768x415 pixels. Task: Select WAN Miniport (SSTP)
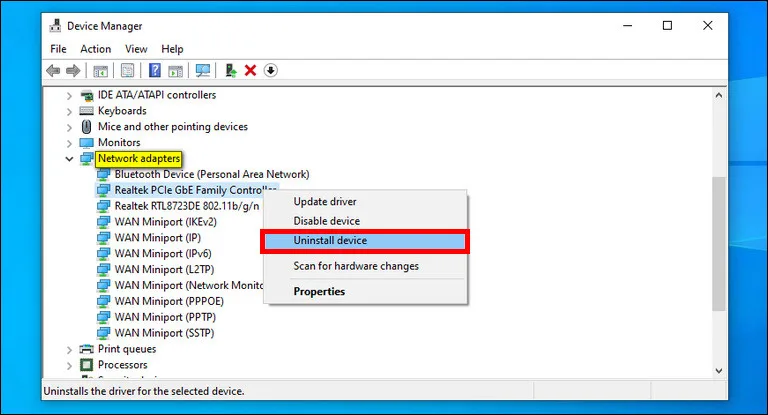165,333
